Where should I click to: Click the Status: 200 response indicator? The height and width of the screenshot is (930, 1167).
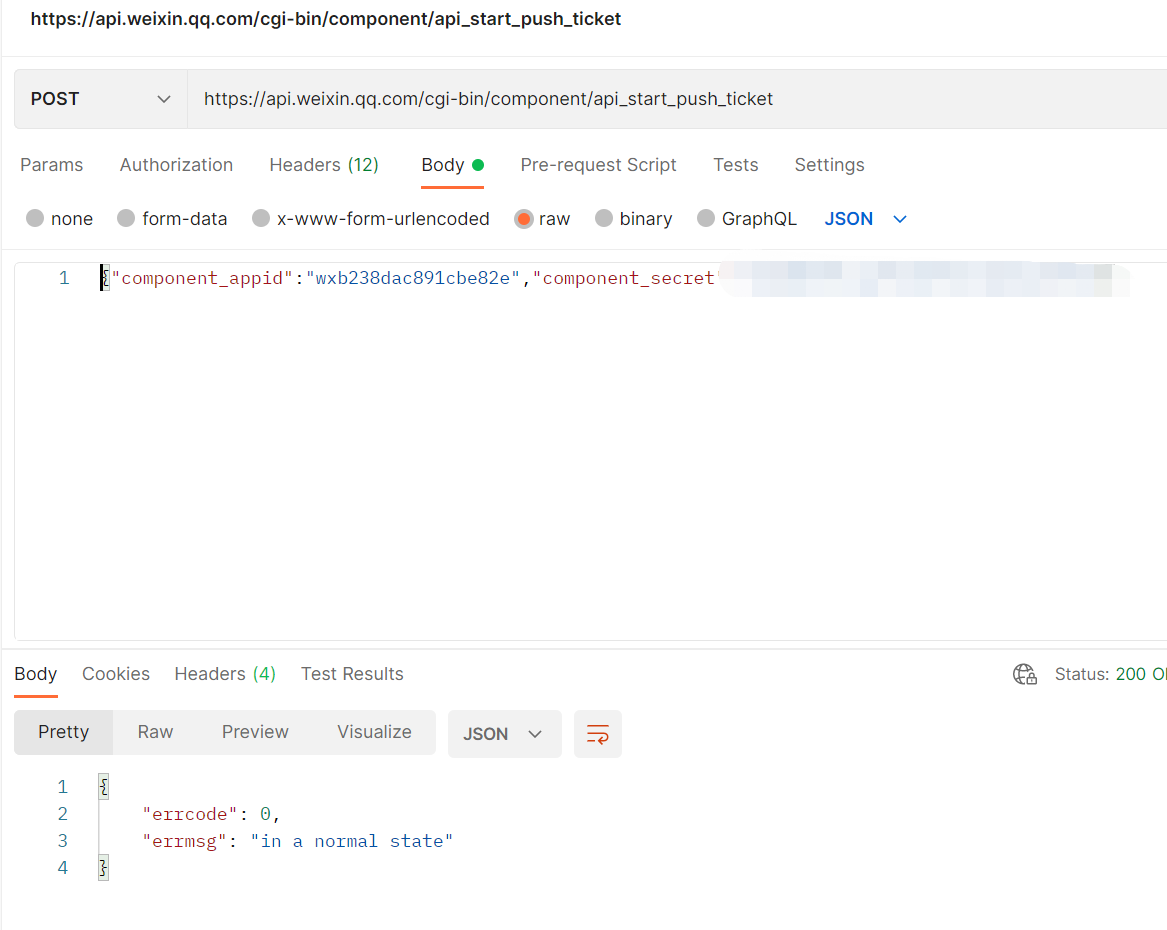1110,674
